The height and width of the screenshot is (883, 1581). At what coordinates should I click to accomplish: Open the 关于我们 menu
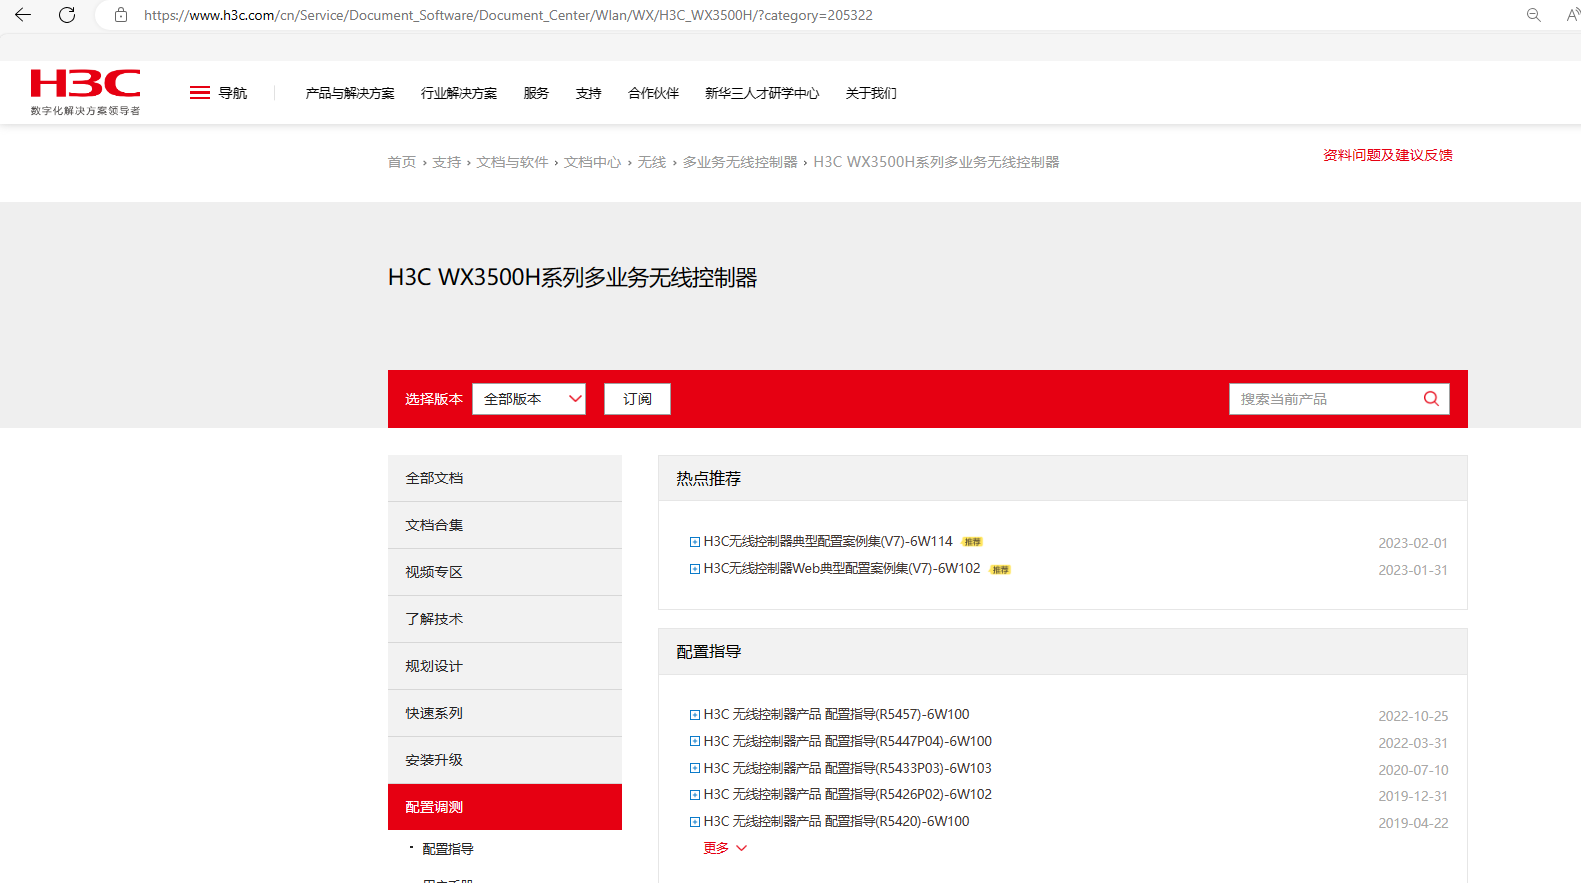pos(871,93)
